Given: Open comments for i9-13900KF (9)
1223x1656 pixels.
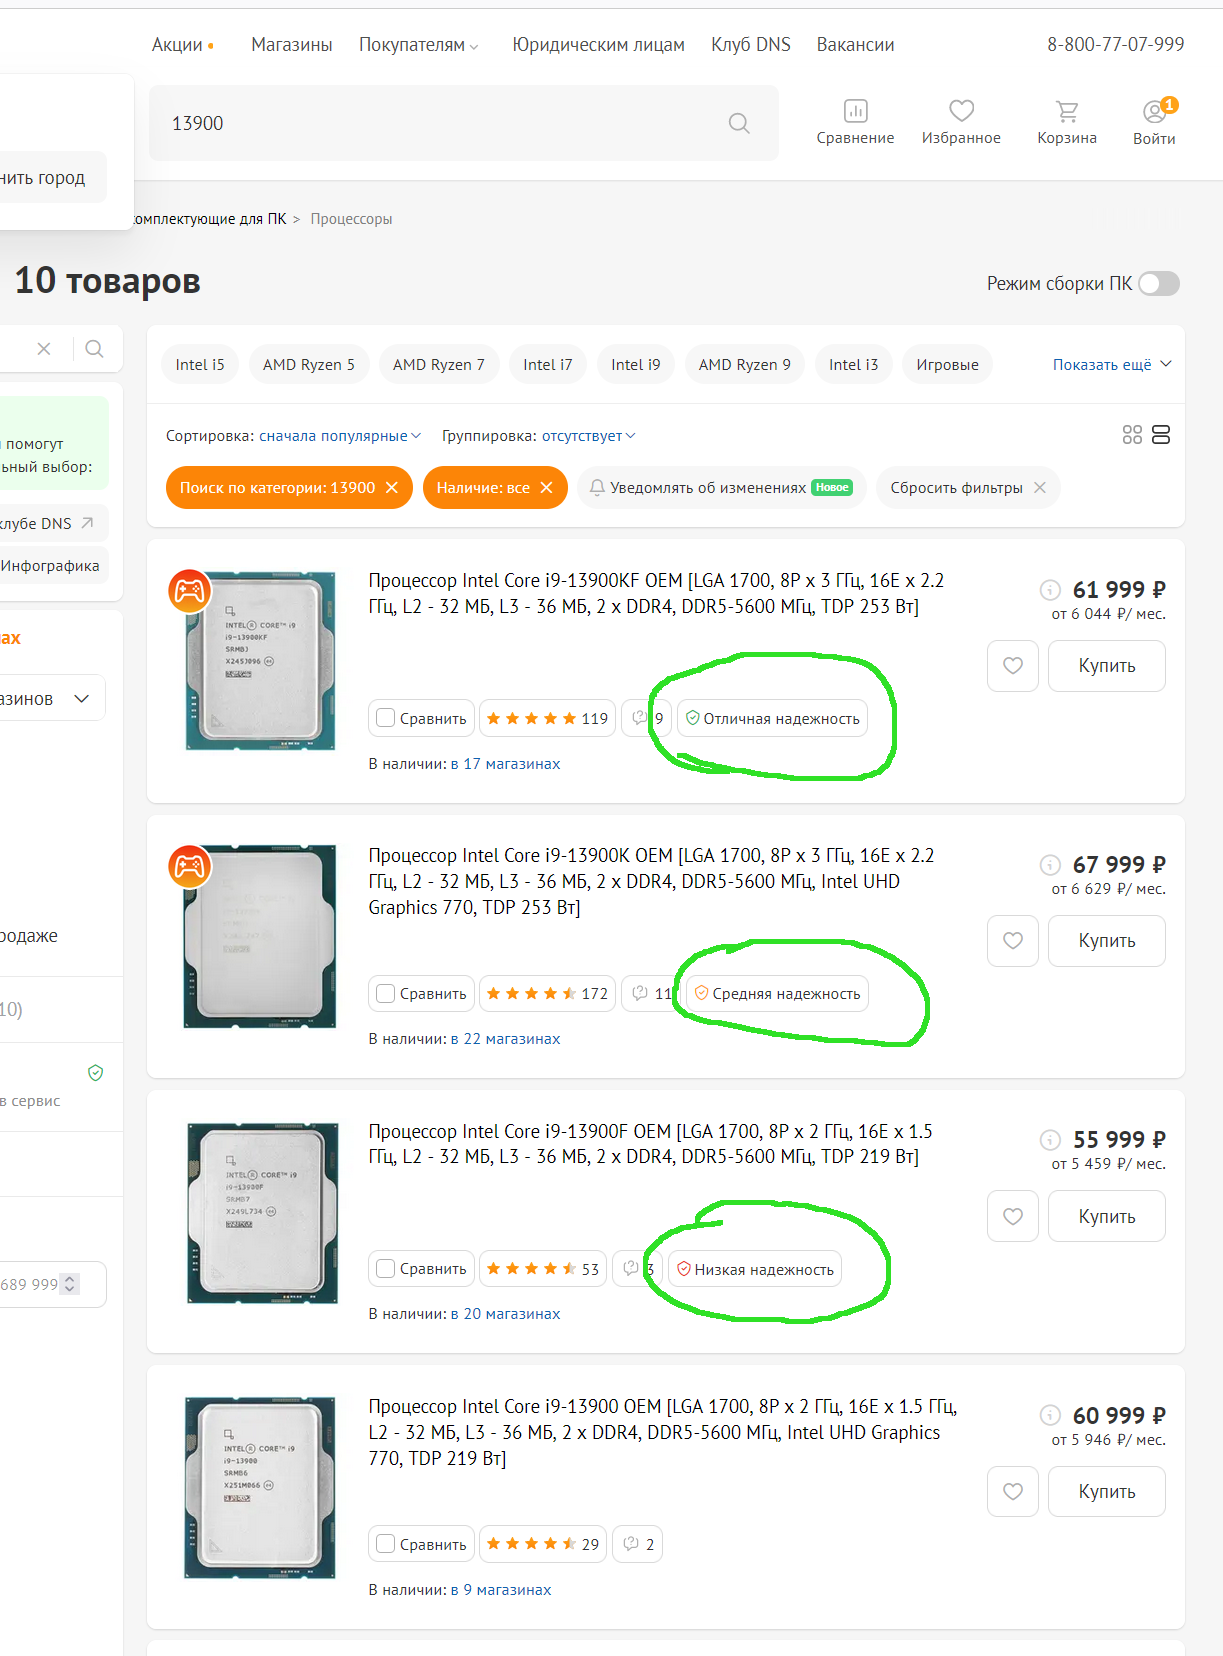Looking at the screenshot, I should coord(646,718).
